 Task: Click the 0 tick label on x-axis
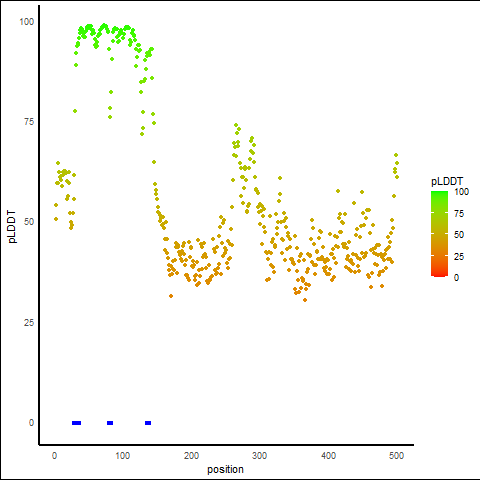coord(54,455)
